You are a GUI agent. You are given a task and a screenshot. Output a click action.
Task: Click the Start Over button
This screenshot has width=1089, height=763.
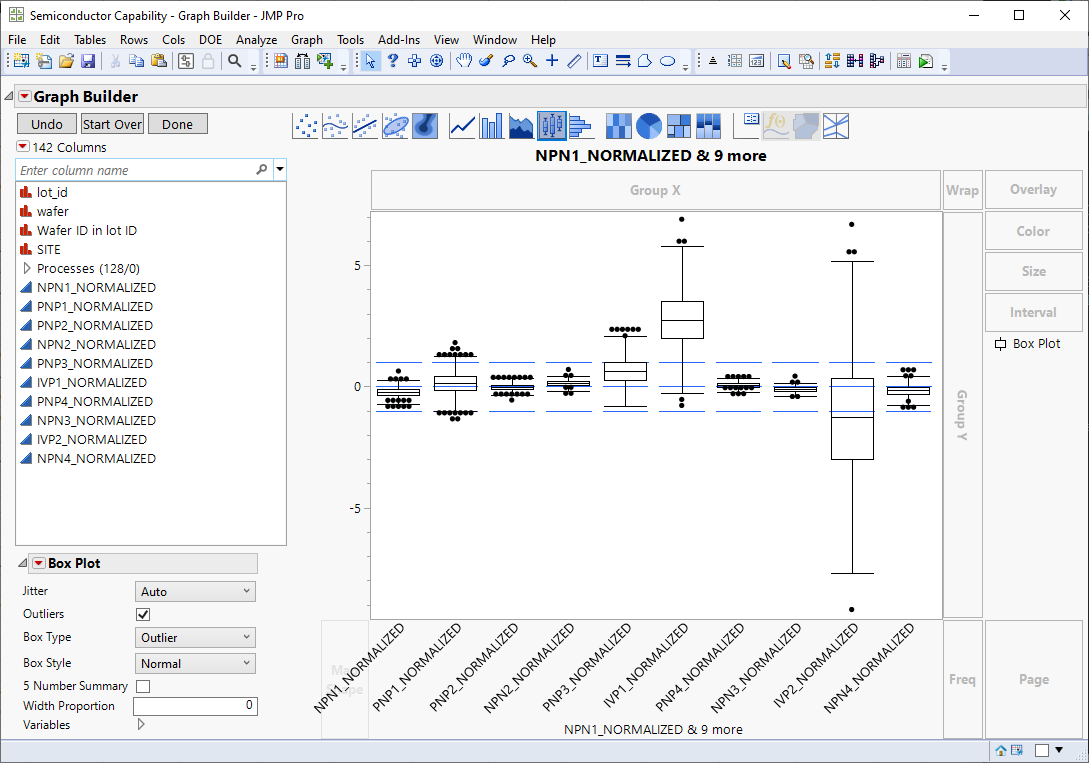112,124
